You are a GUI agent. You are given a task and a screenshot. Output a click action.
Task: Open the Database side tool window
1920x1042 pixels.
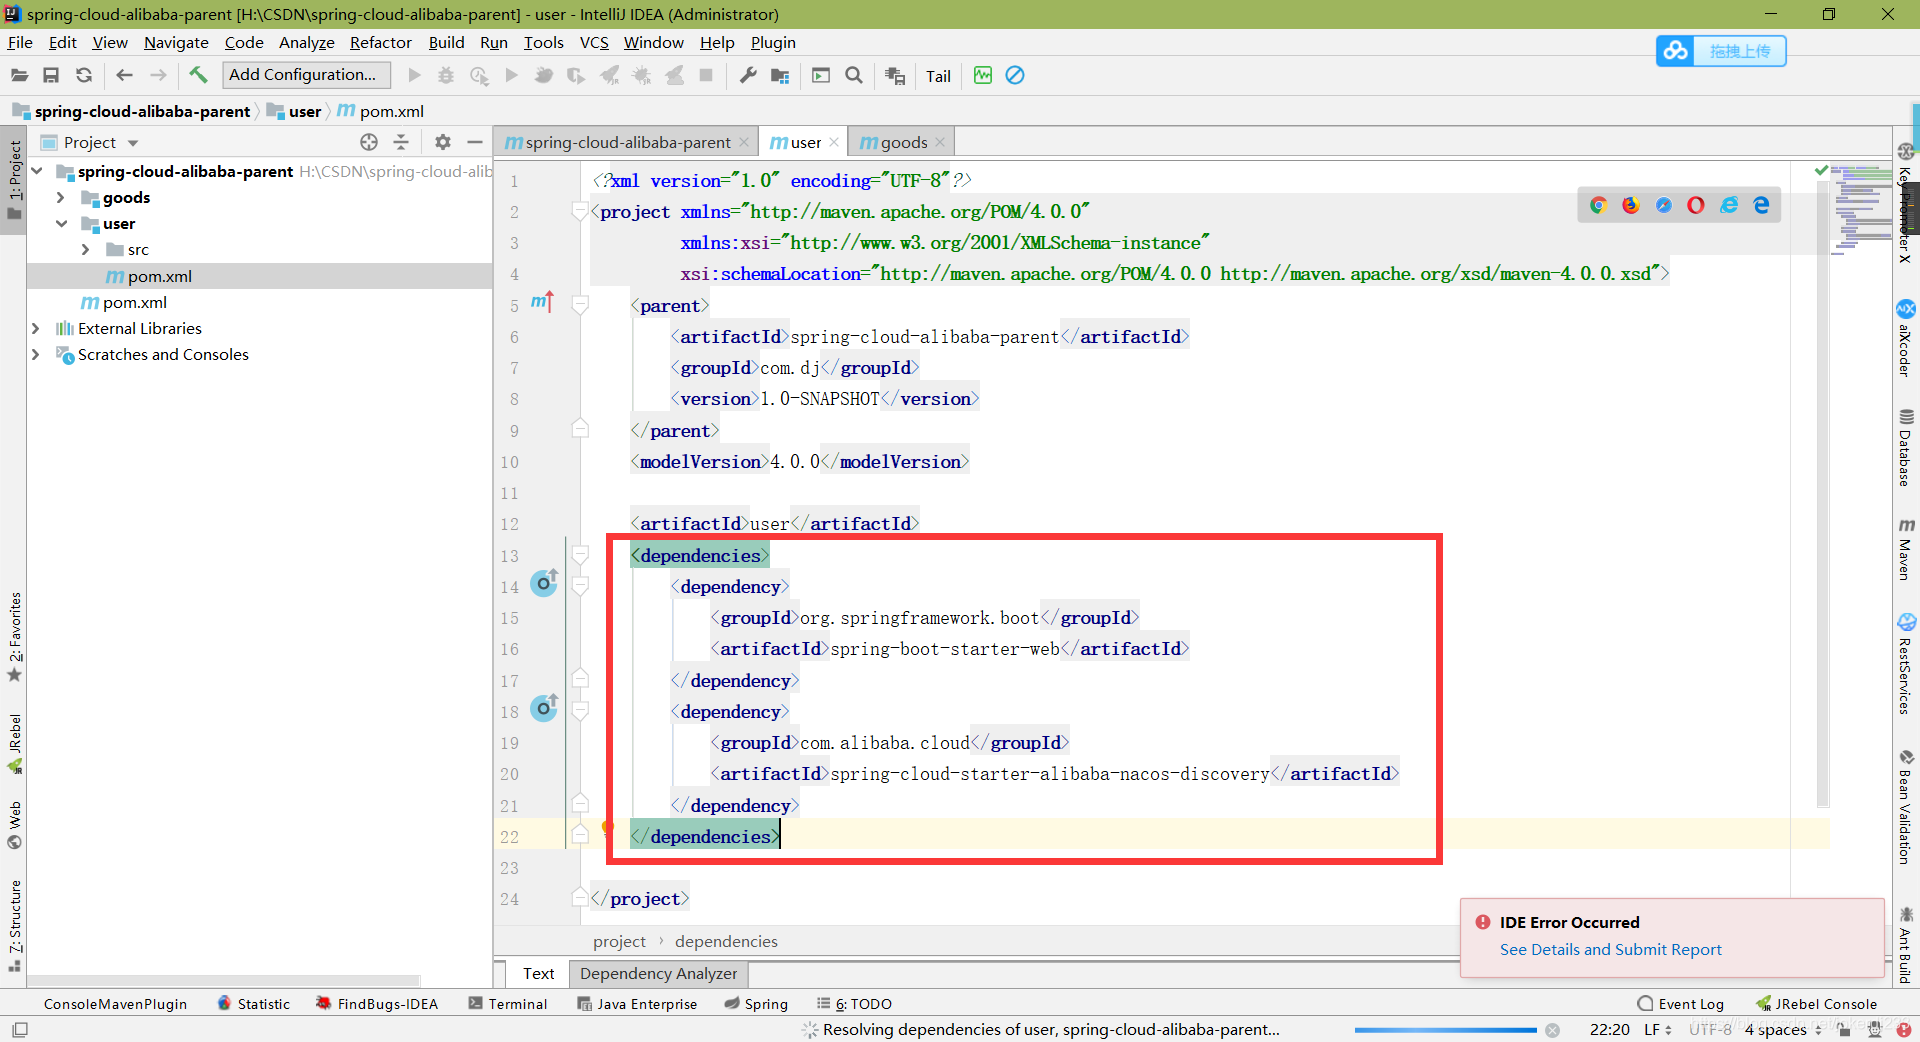pyautogui.click(x=1906, y=447)
